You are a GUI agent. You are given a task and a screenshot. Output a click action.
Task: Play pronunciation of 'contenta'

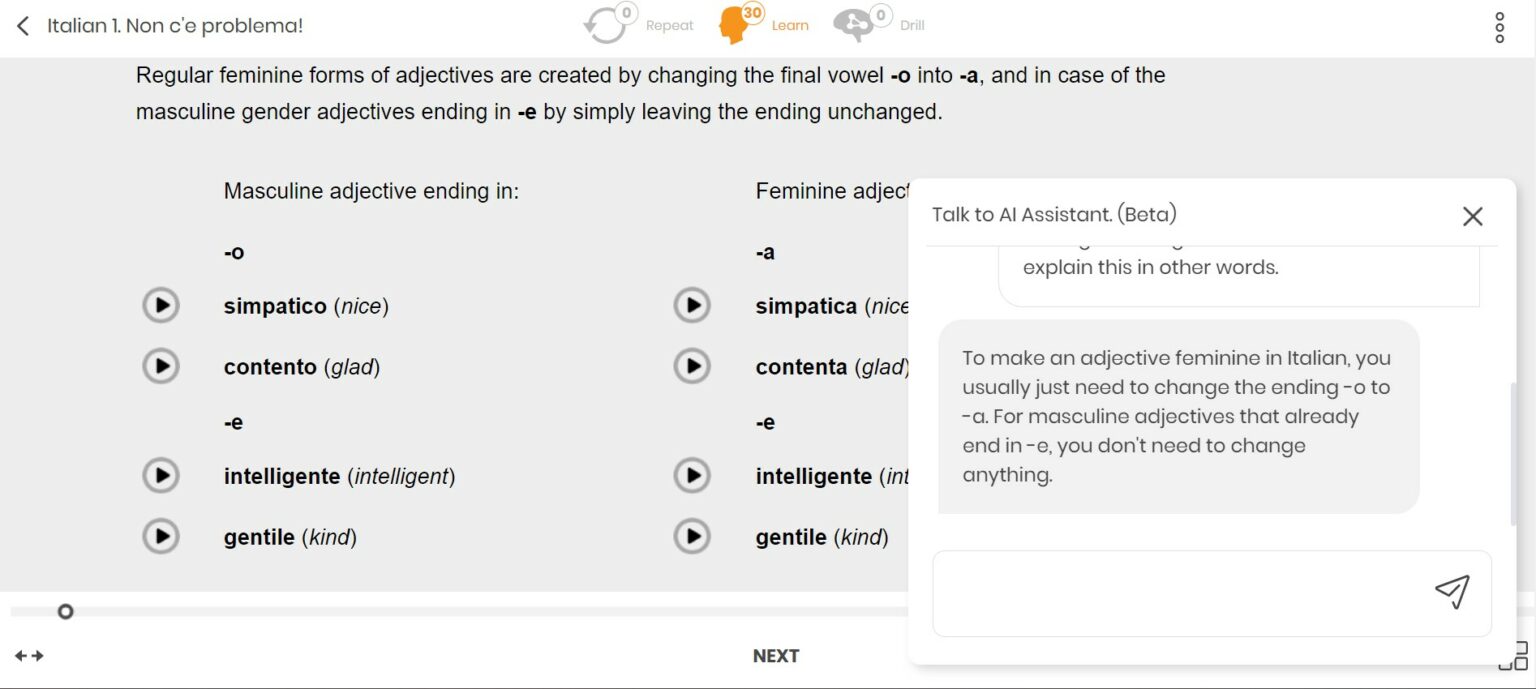(x=692, y=366)
